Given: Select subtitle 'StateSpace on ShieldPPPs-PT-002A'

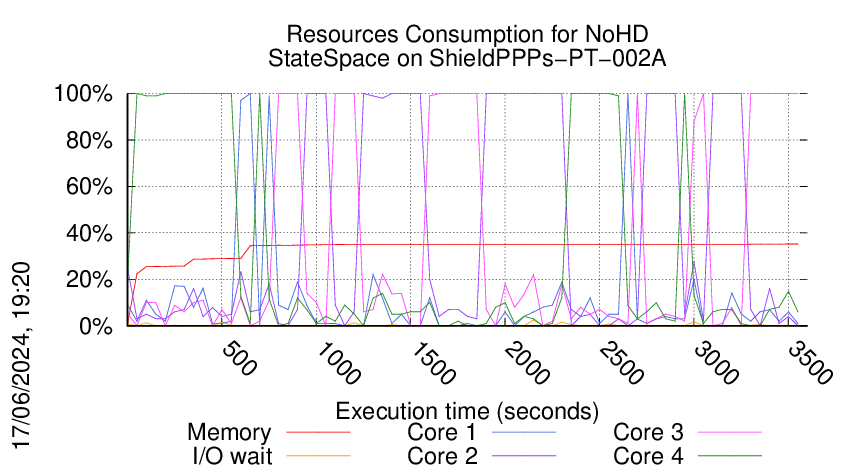Looking at the screenshot, I should 467,58.
